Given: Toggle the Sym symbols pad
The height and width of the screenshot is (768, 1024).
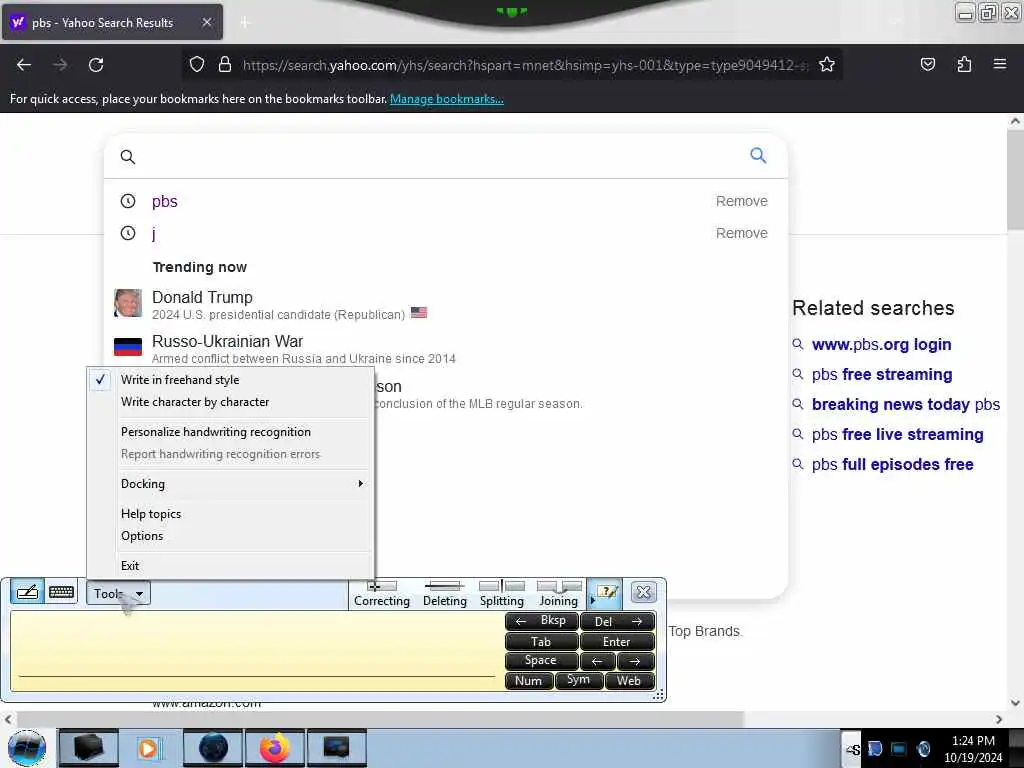Looking at the screenshot, I should pyautogui.click(x=578, y=680).
